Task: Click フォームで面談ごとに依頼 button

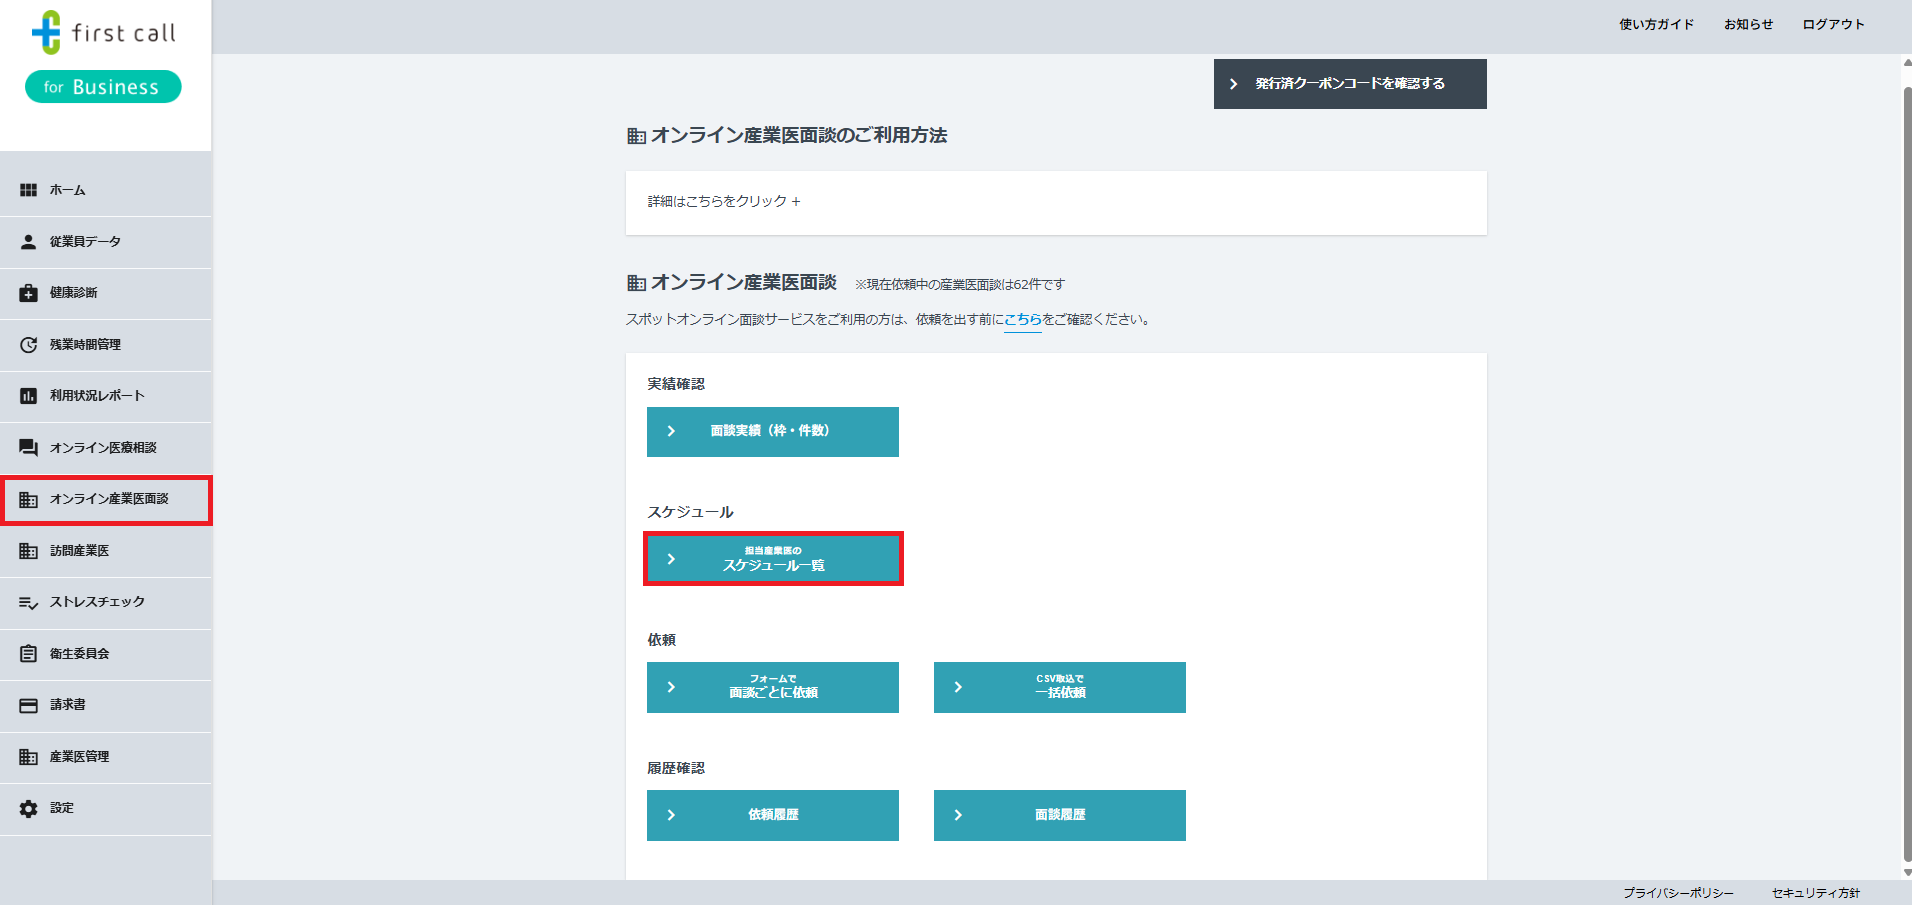Action: point(773,687)
